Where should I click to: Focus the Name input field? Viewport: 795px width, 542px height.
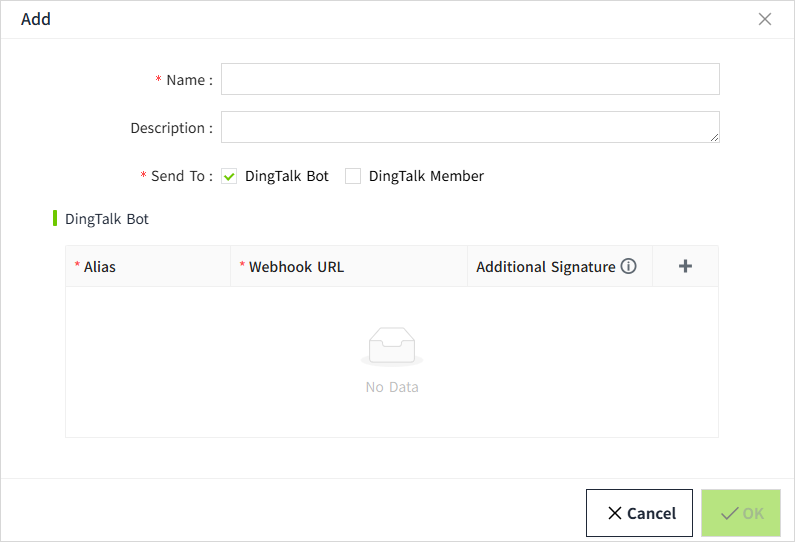(x=470, y=79)
